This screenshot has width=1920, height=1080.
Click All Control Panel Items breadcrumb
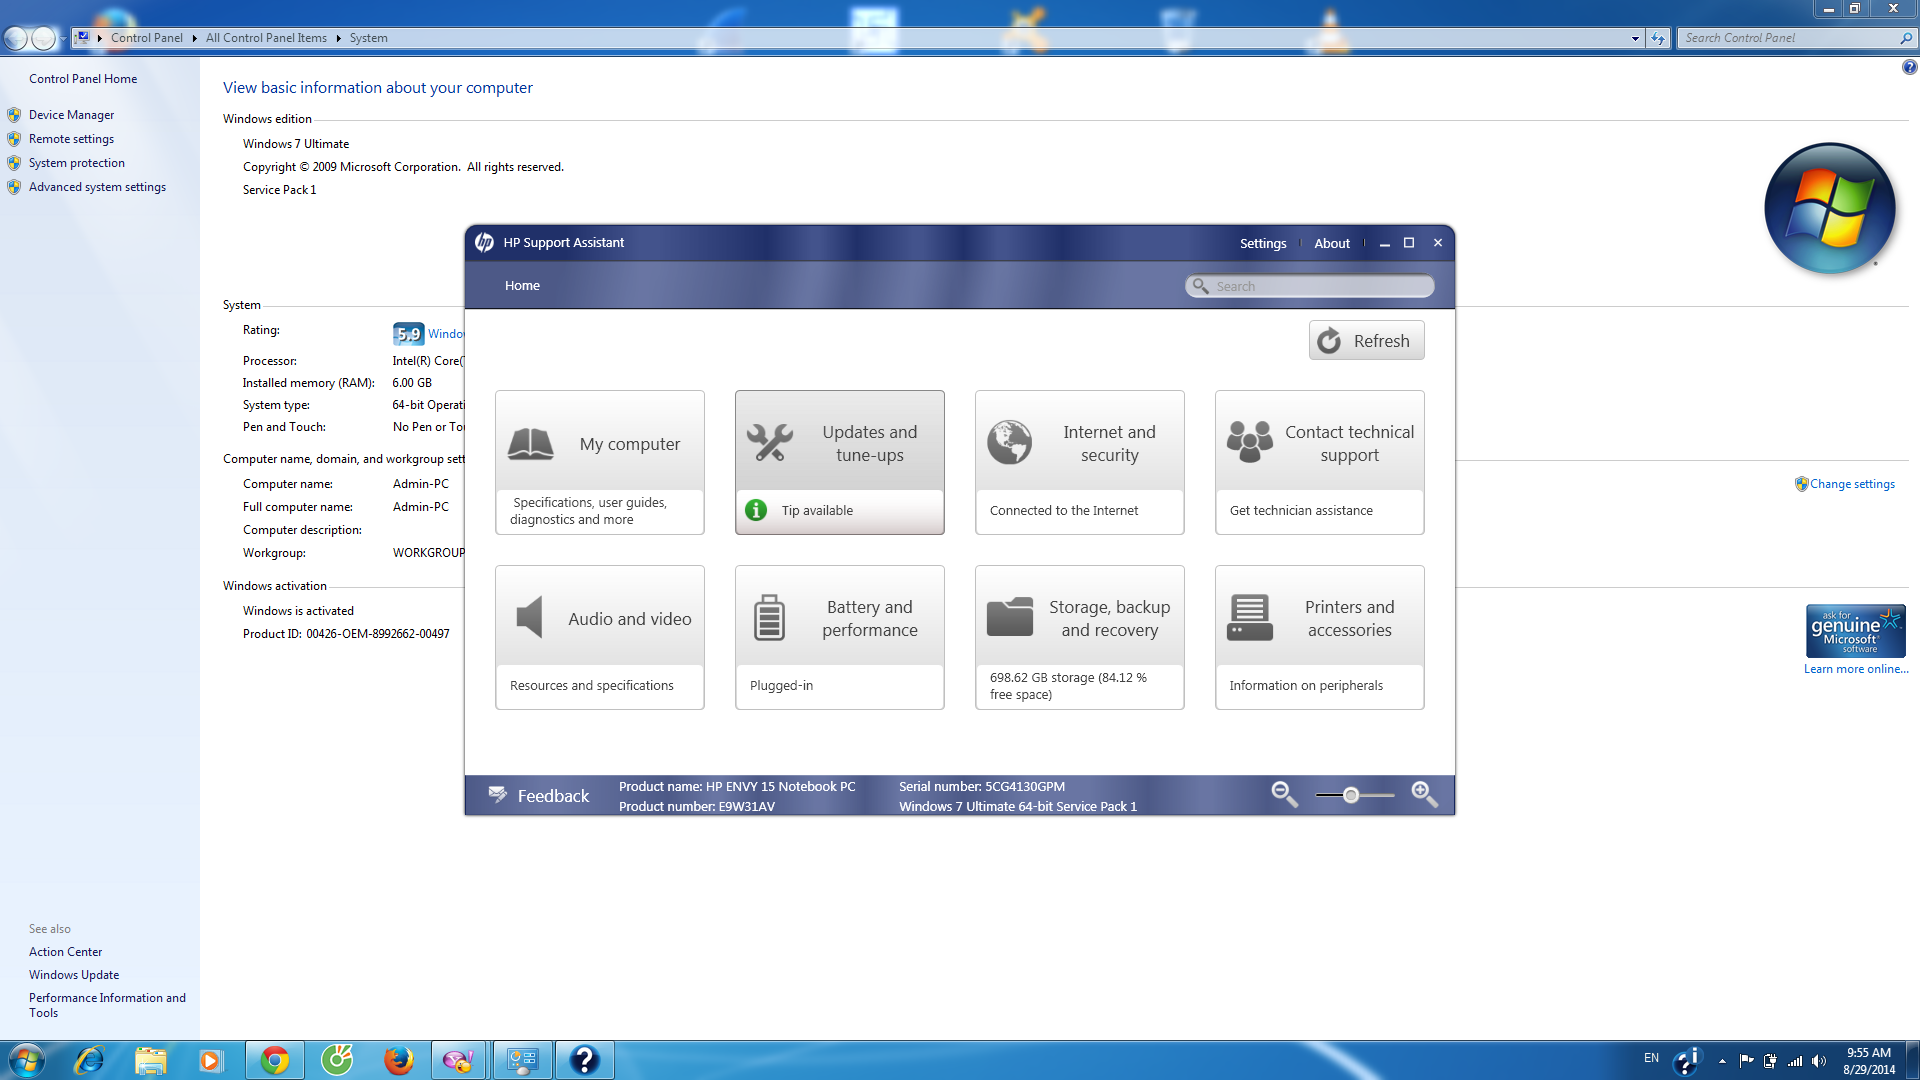266,38
